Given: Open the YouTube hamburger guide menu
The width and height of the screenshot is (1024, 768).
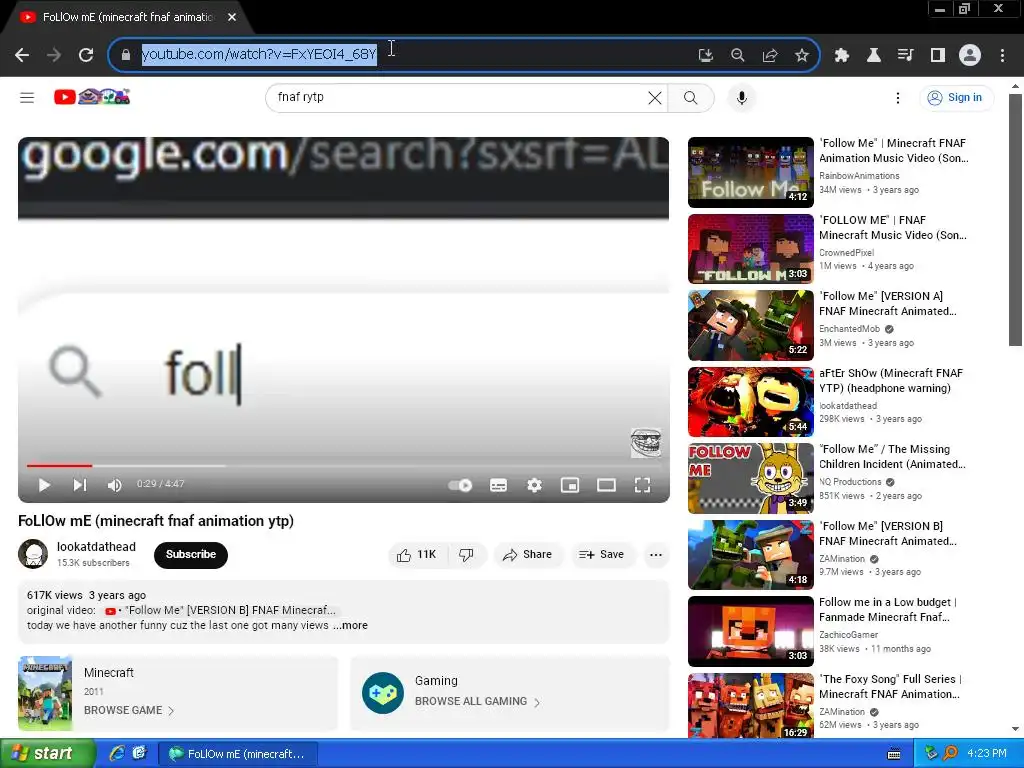Looking at the screenshot, I should [27, 97].
